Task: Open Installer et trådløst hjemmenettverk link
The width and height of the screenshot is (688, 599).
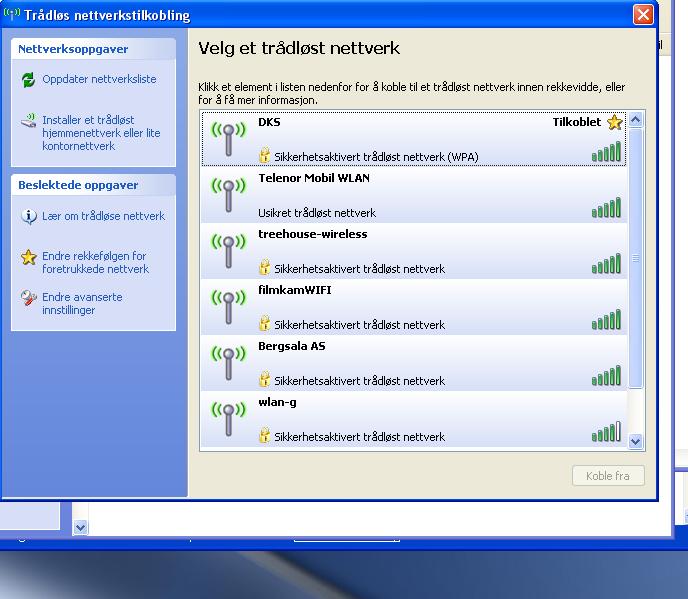Action: [101, 133]
